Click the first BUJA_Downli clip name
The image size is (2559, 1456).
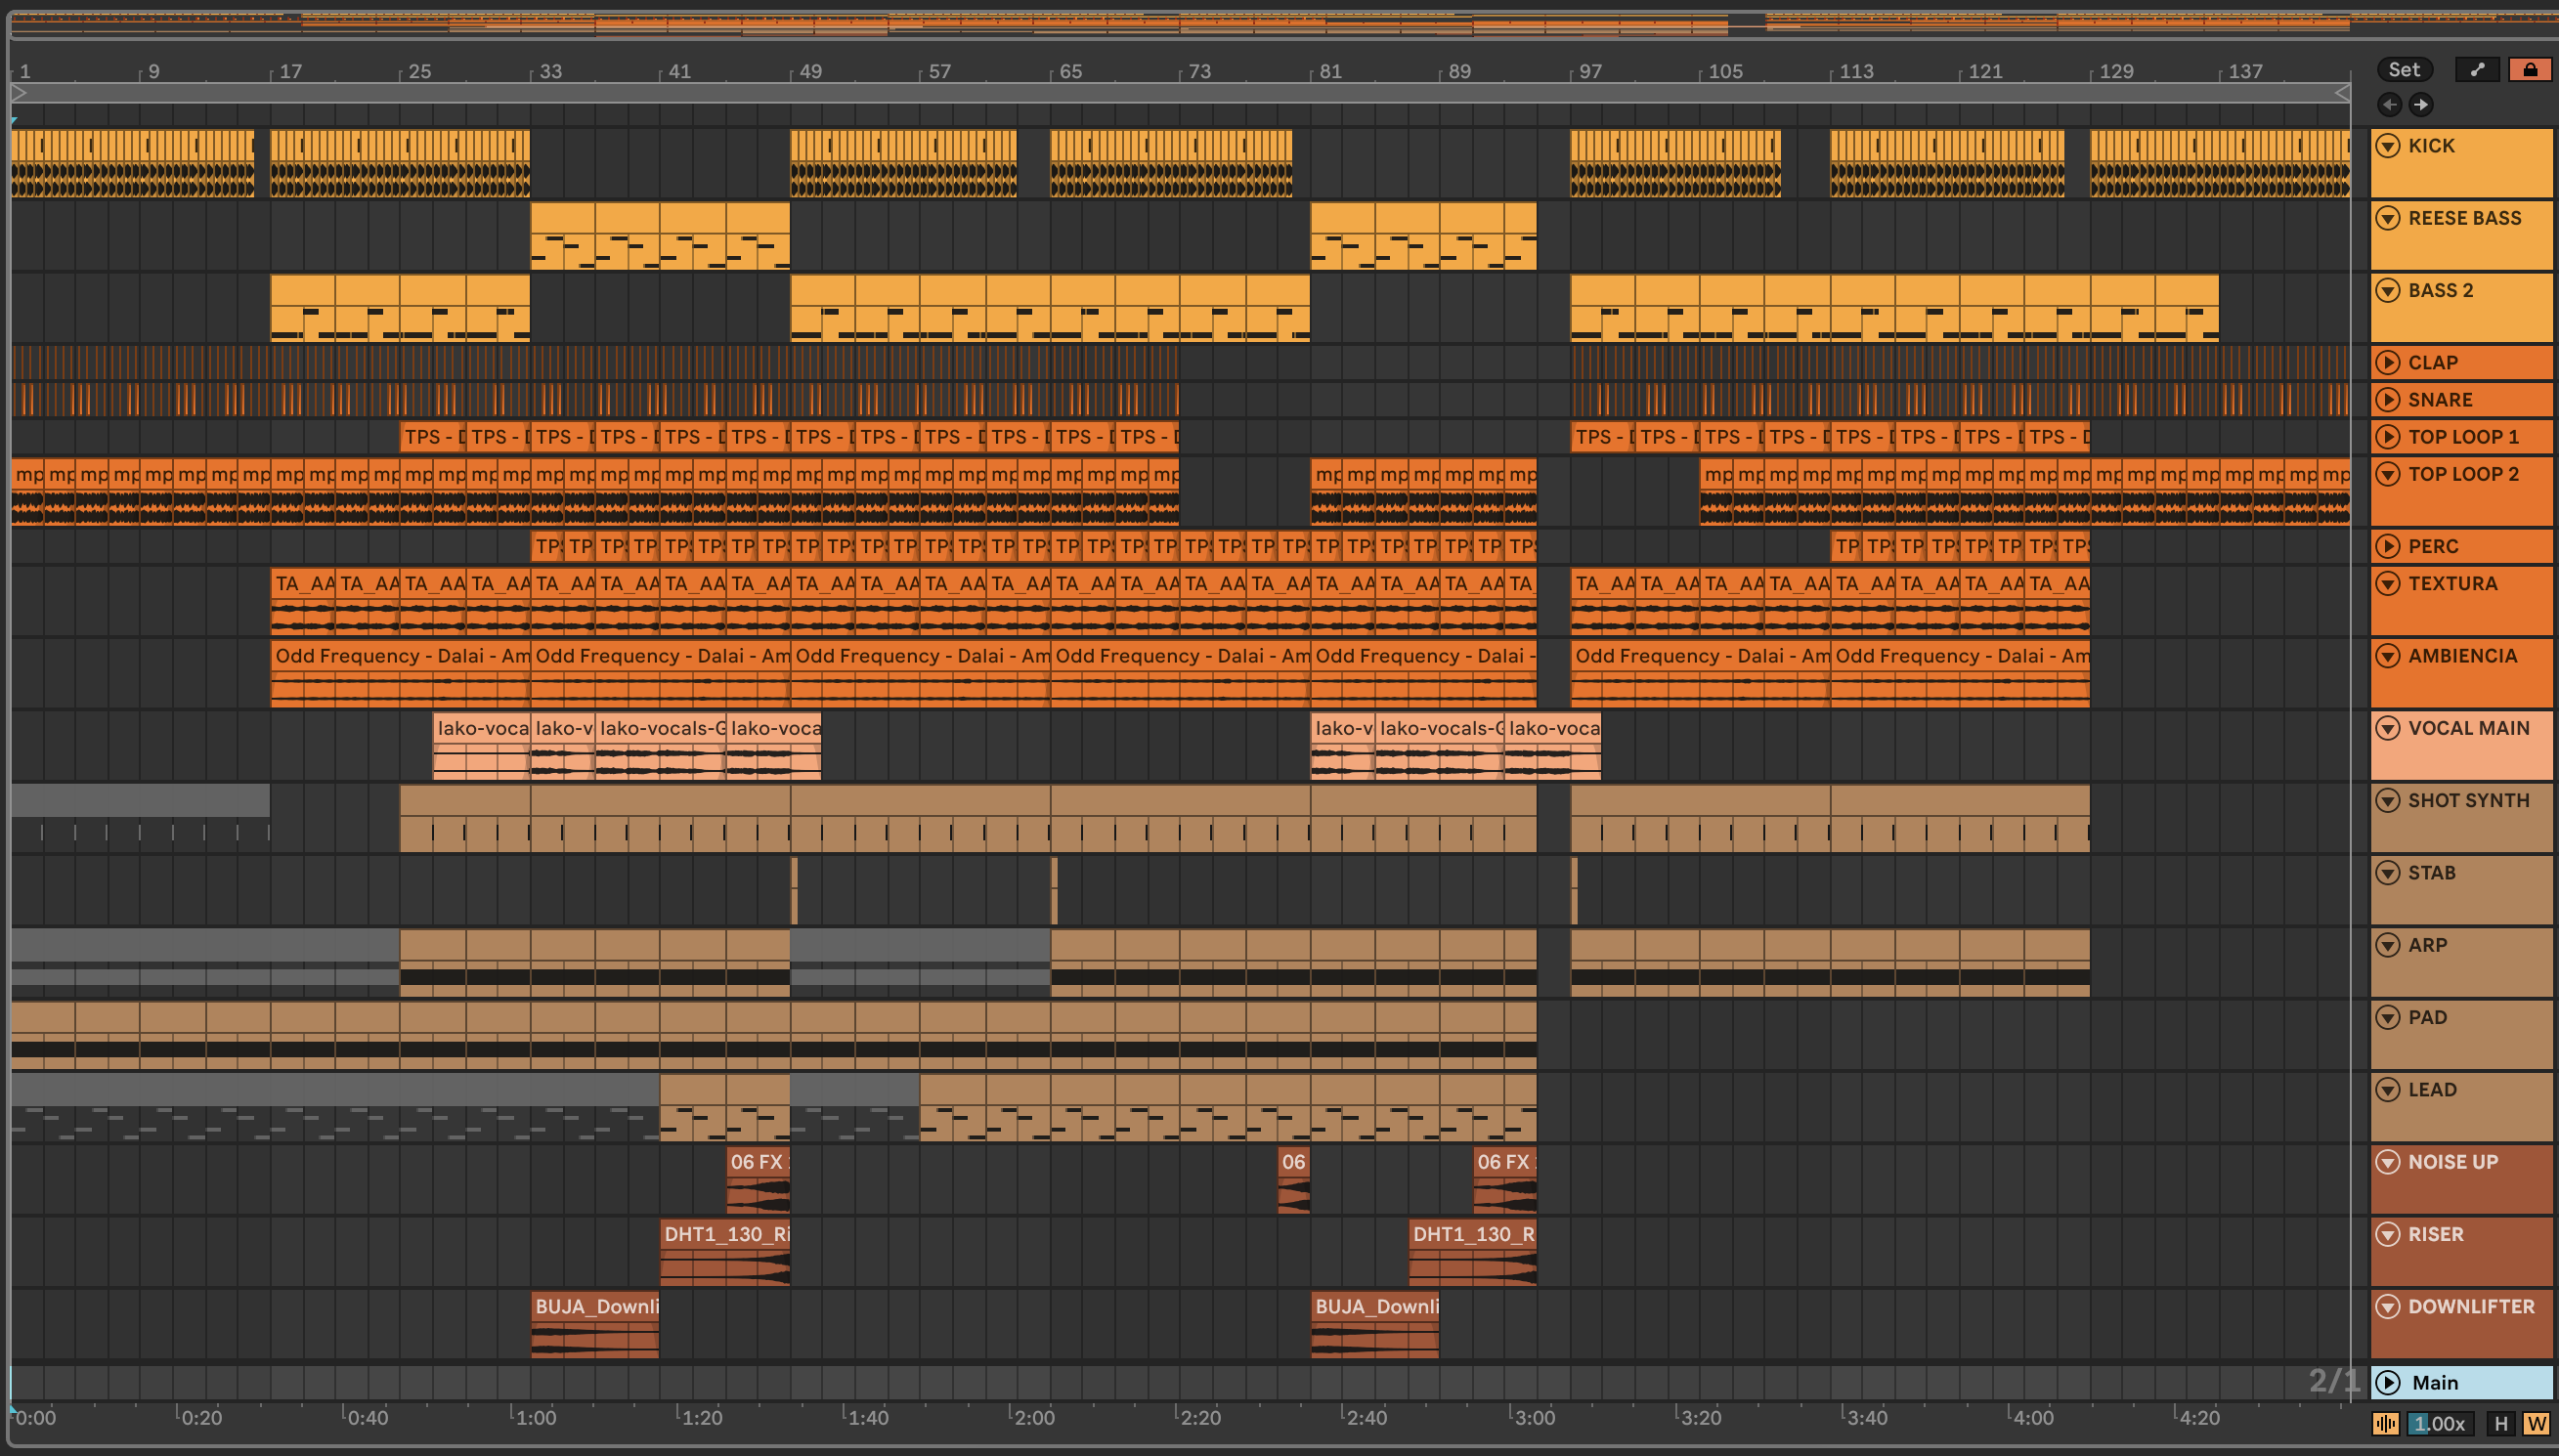[x=596, y=1306]
